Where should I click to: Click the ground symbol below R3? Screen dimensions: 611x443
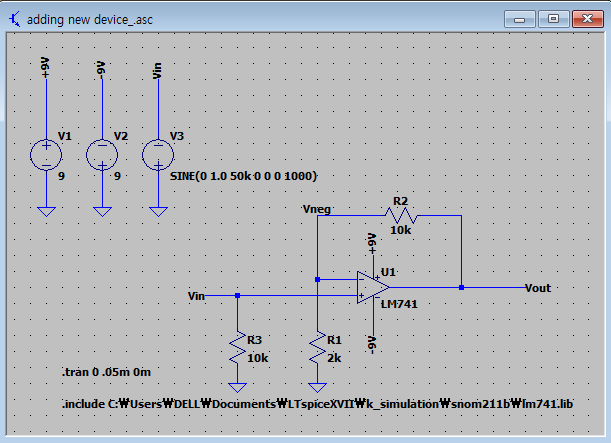[x=237, y=388]
